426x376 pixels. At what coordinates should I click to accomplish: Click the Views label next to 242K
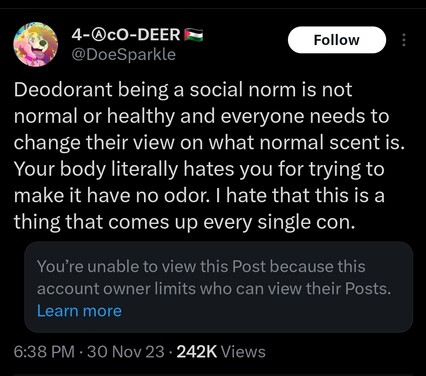point(243,352)
